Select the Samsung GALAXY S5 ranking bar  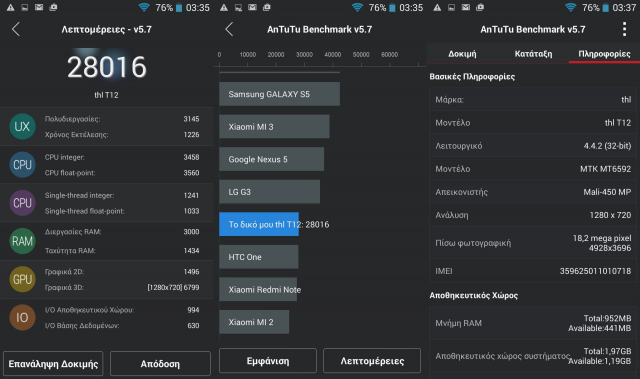click(279, 94)
